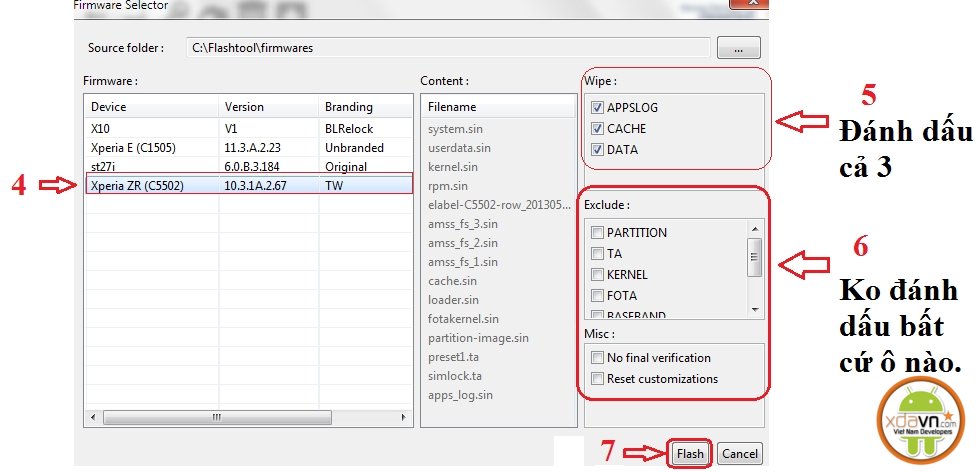Viewport: 976px width, 472px height.
Task: Select preset1.ta in Content list
Action: [453, 357]
